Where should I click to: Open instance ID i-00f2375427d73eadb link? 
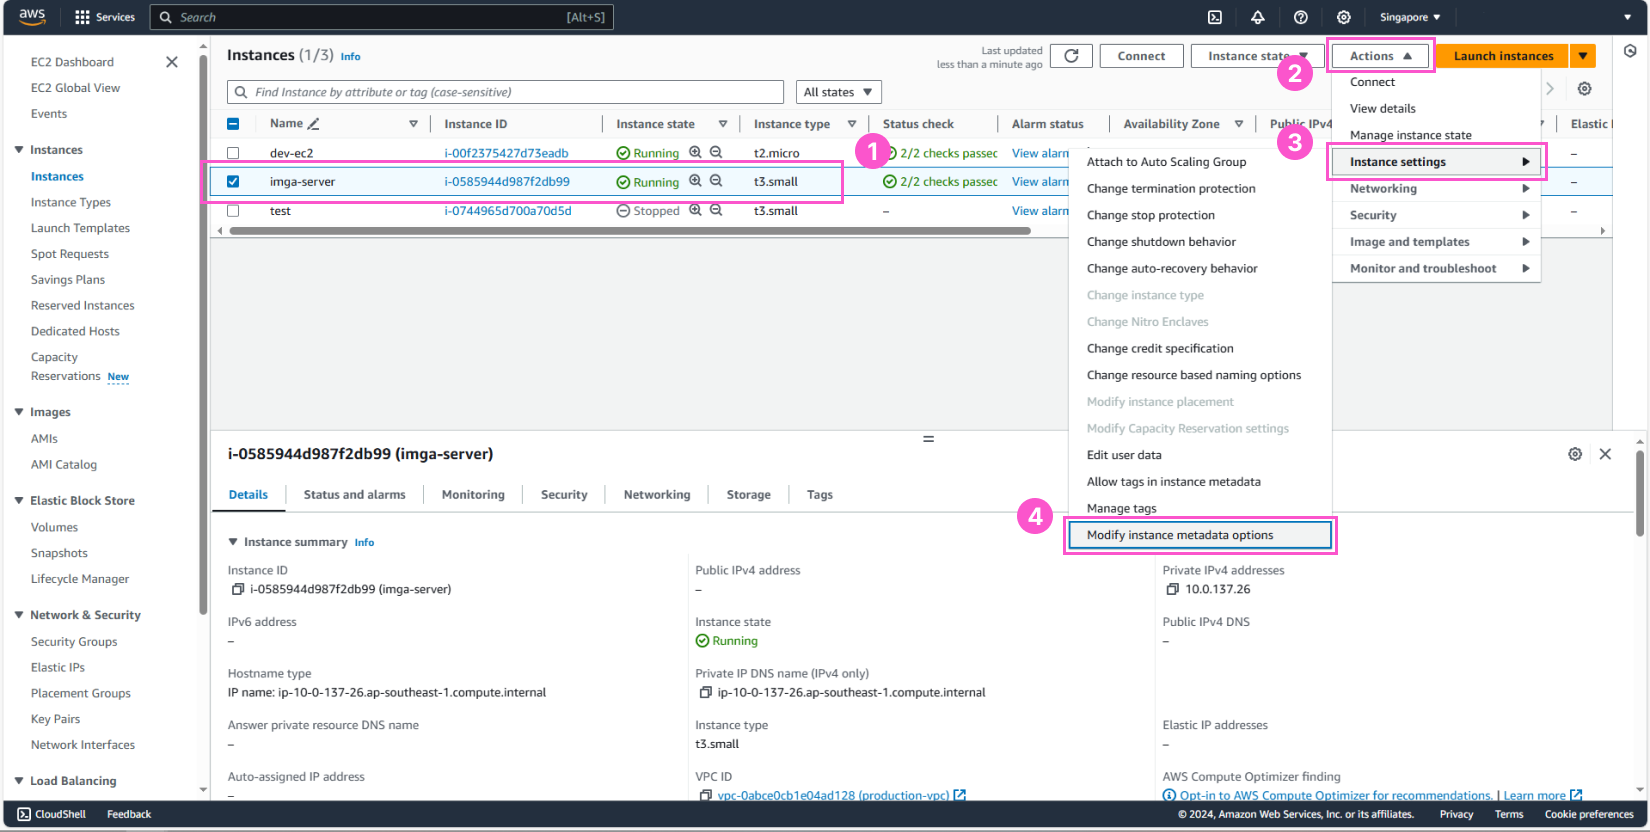coord(506,153)
